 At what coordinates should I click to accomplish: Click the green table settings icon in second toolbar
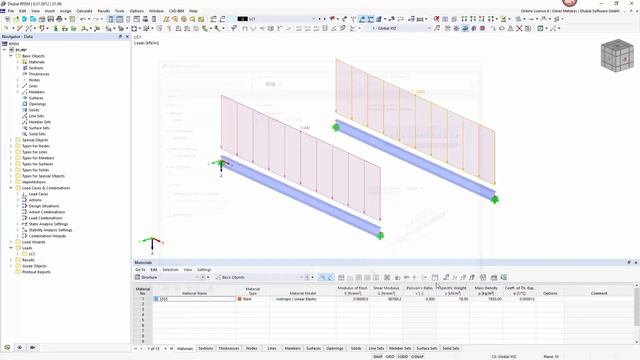tap(540, 29)
